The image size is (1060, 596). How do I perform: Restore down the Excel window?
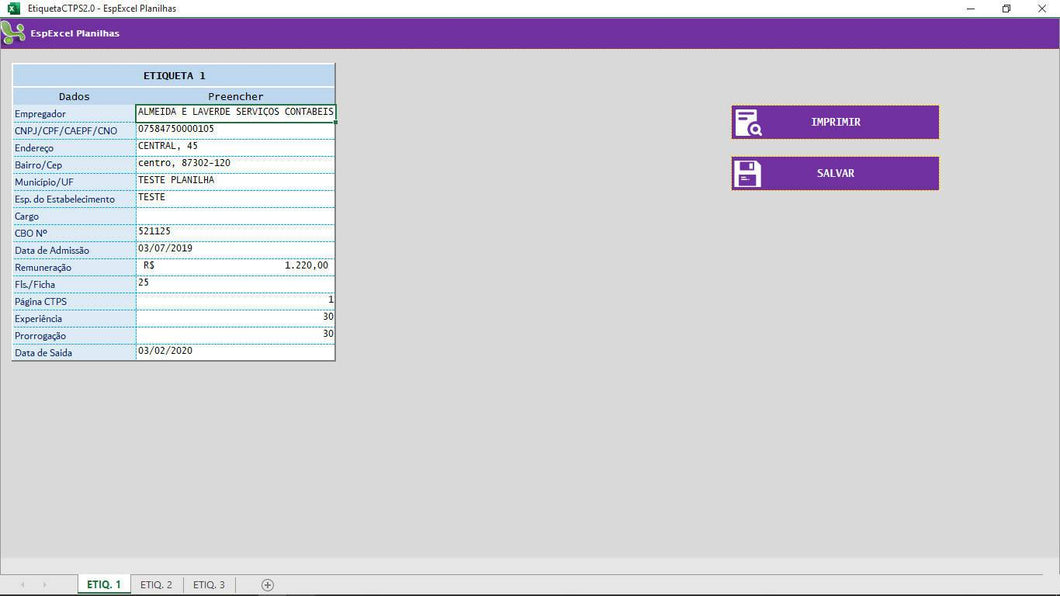click(1006, 9)
